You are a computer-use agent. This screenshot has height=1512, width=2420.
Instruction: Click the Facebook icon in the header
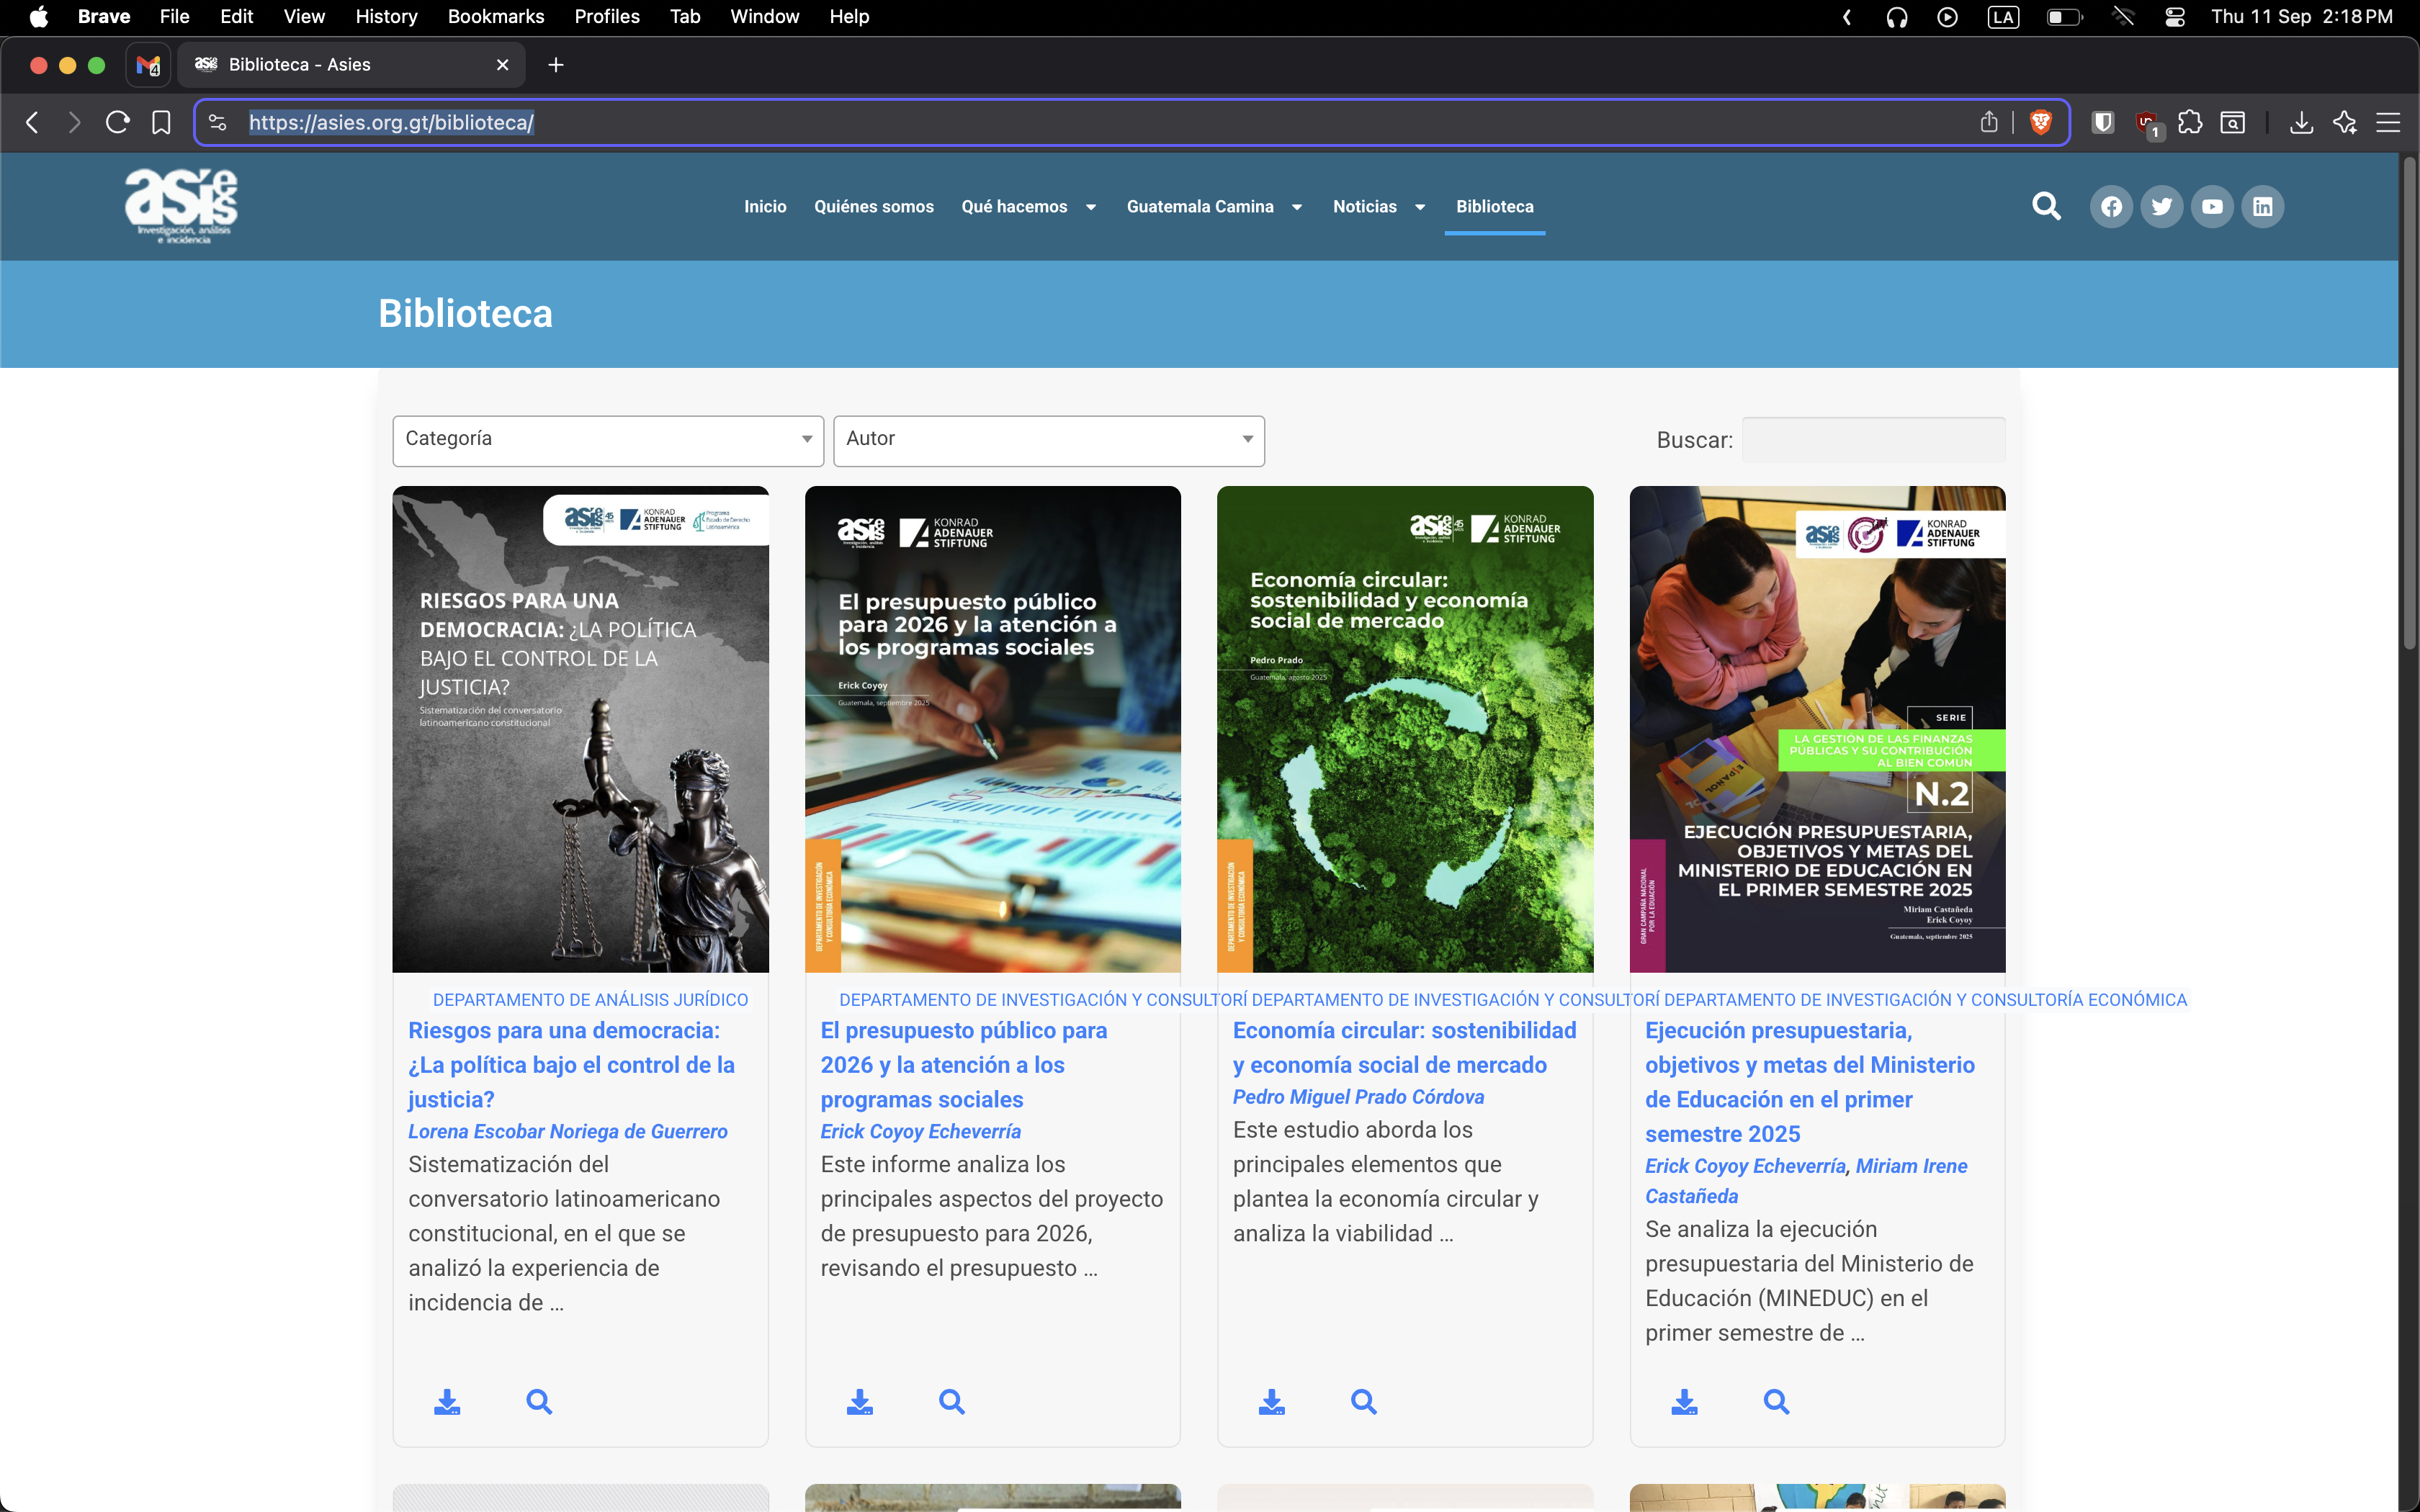tap(2111, 207)
